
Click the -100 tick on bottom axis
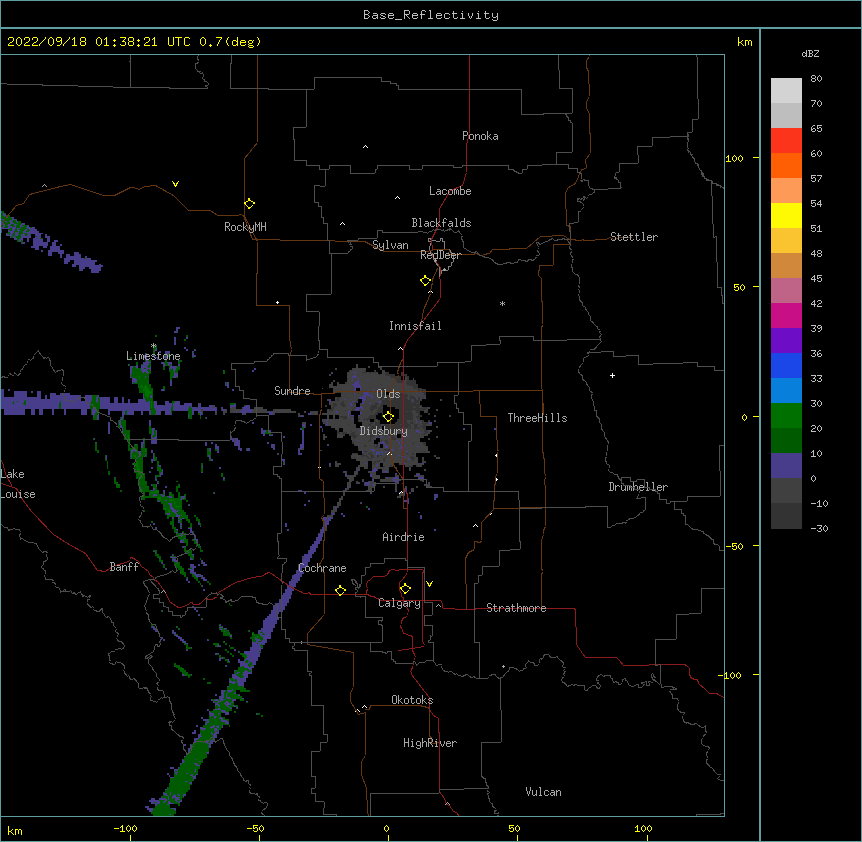click(125, 828)
